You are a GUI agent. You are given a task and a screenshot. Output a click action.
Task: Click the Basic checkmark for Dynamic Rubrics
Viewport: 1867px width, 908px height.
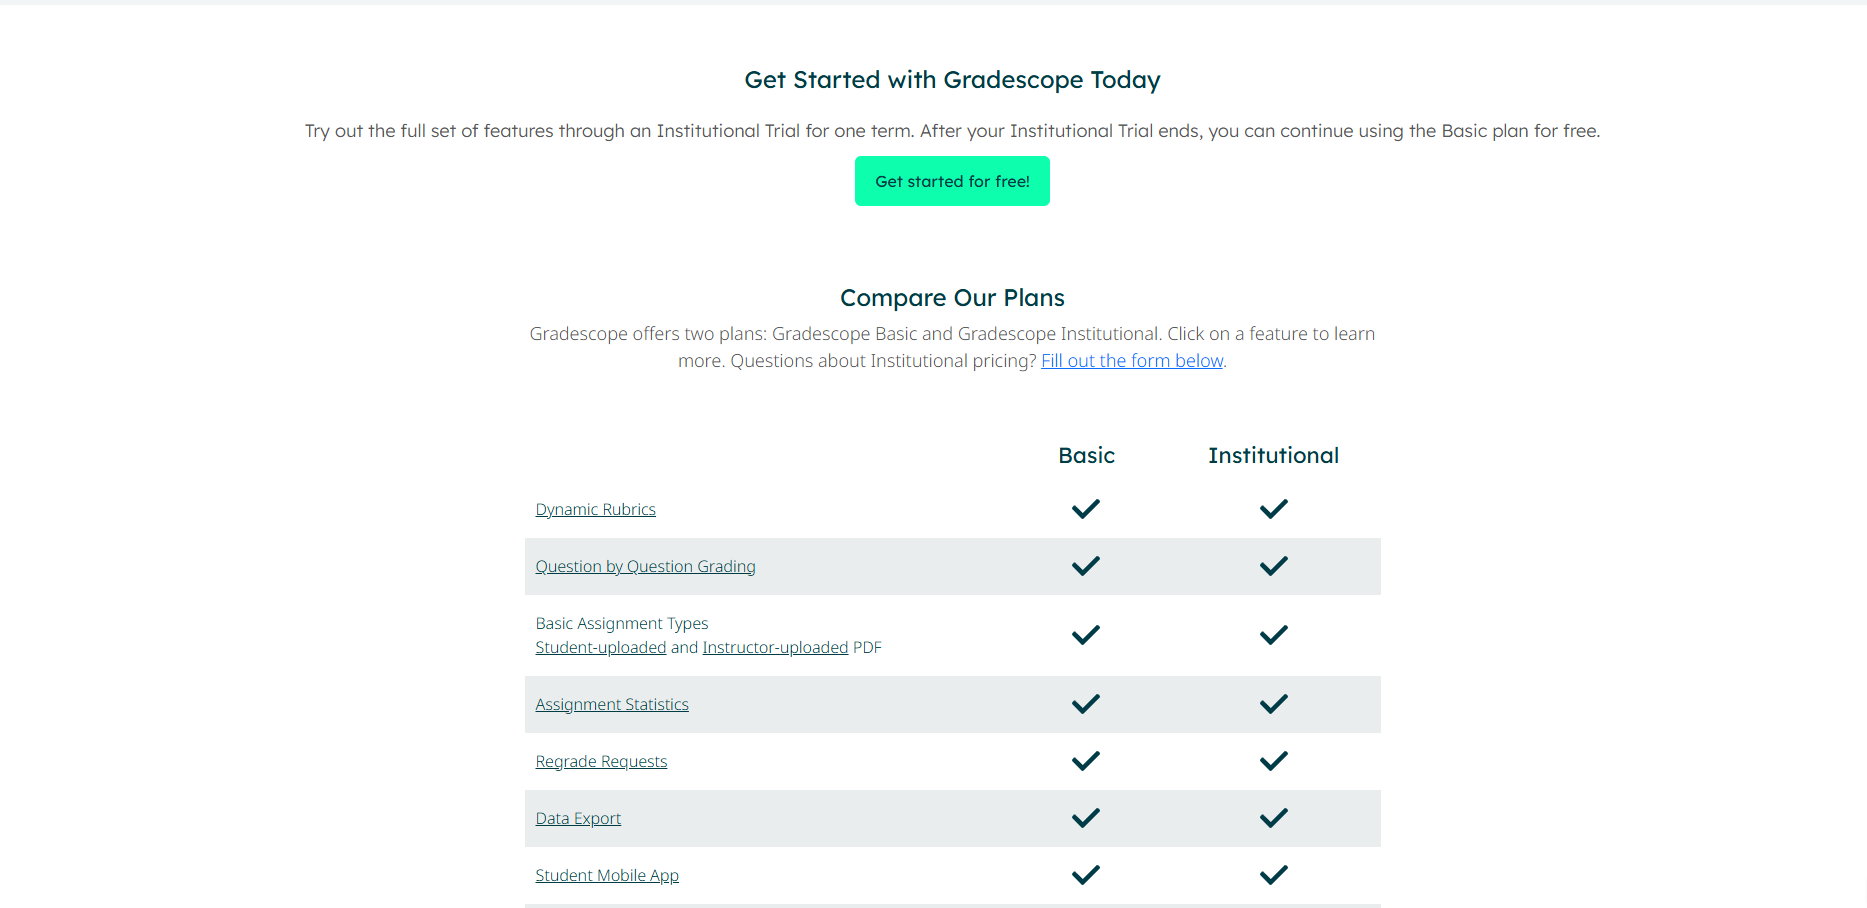[x=1085, y=509]
